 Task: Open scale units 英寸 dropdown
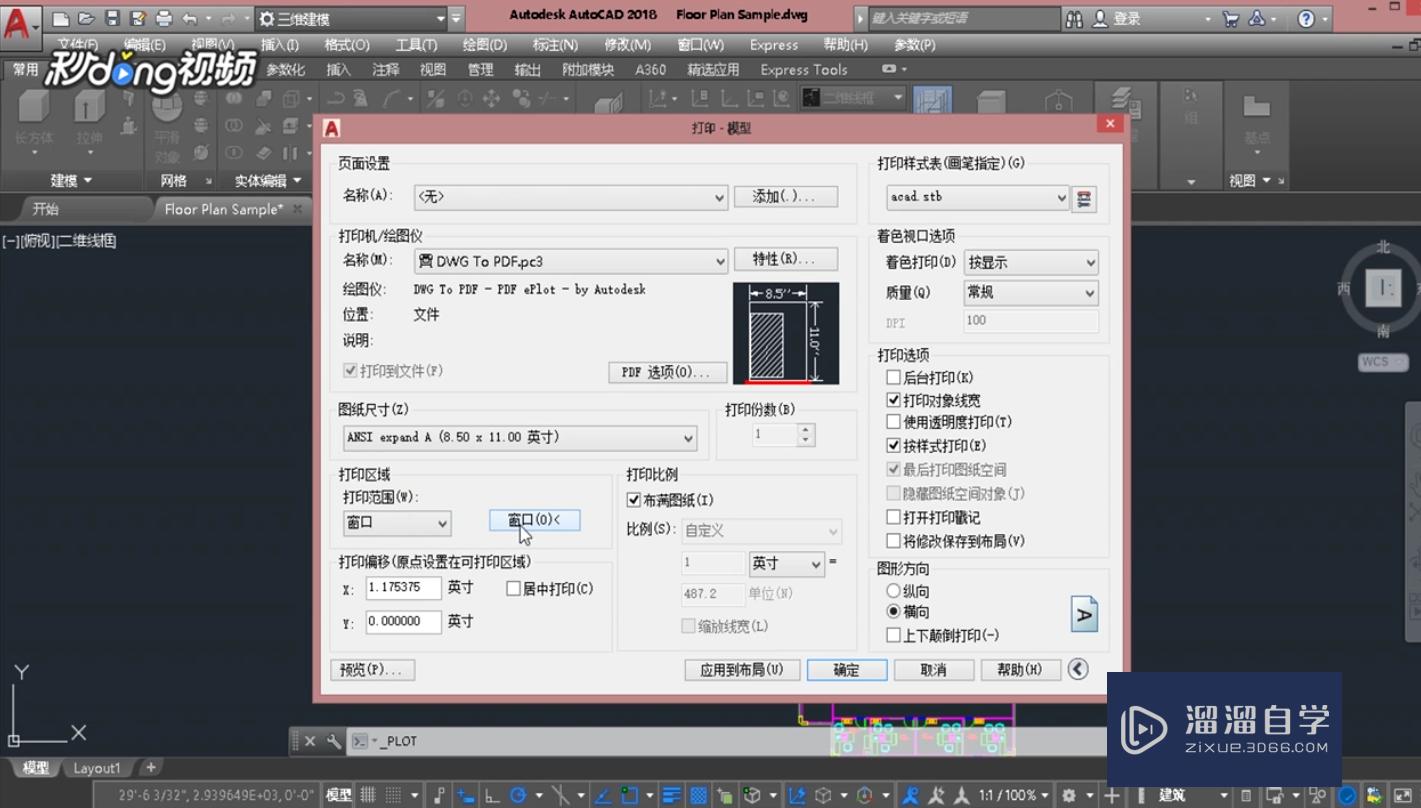(786, 564)
